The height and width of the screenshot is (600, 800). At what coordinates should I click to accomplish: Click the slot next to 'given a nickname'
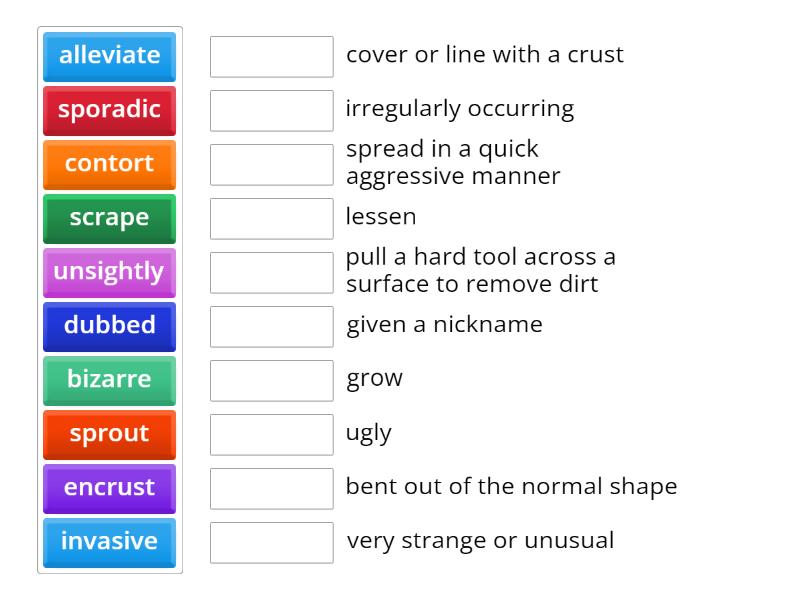[x=271, y=327]
